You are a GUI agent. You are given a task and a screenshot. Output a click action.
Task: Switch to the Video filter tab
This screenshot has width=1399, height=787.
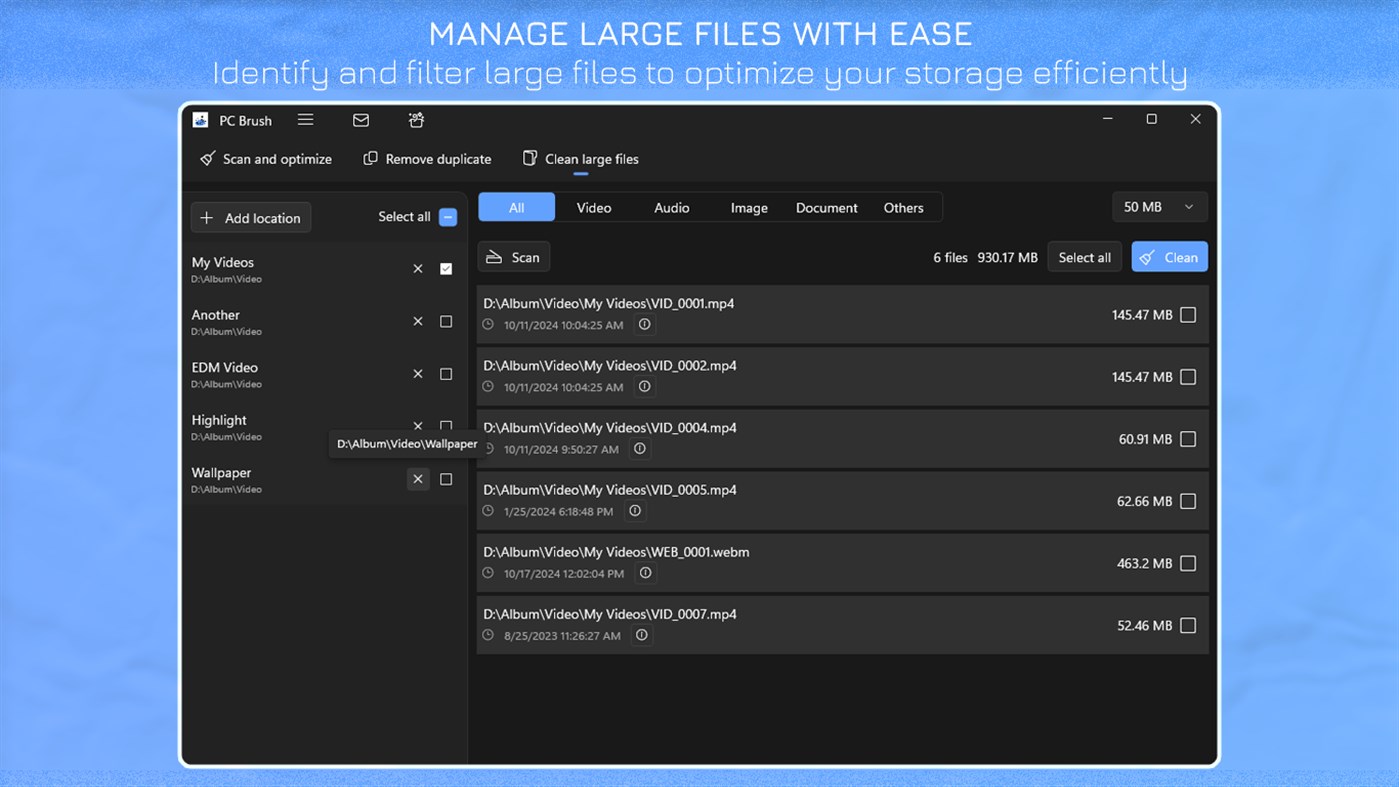[x=593, y=207]
